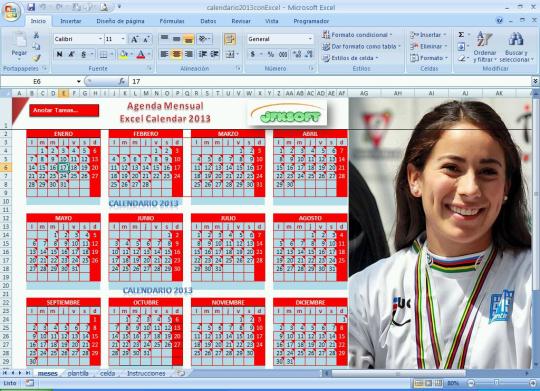Click the thousands separator 000 icon
Image resolution: width=540 pixels, height=391 pixels.
(283, 54)
